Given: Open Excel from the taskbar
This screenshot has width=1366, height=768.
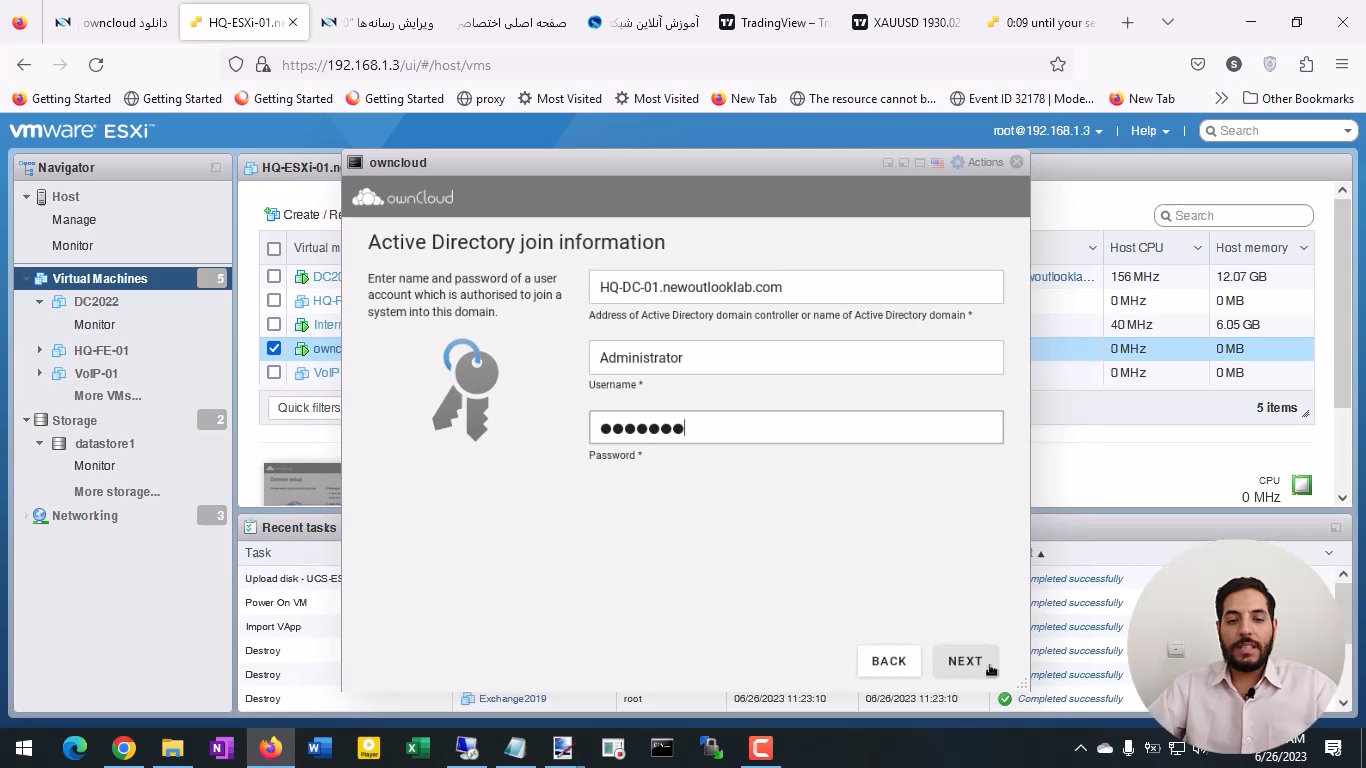Looking at the screenshot, I should 418,748.
